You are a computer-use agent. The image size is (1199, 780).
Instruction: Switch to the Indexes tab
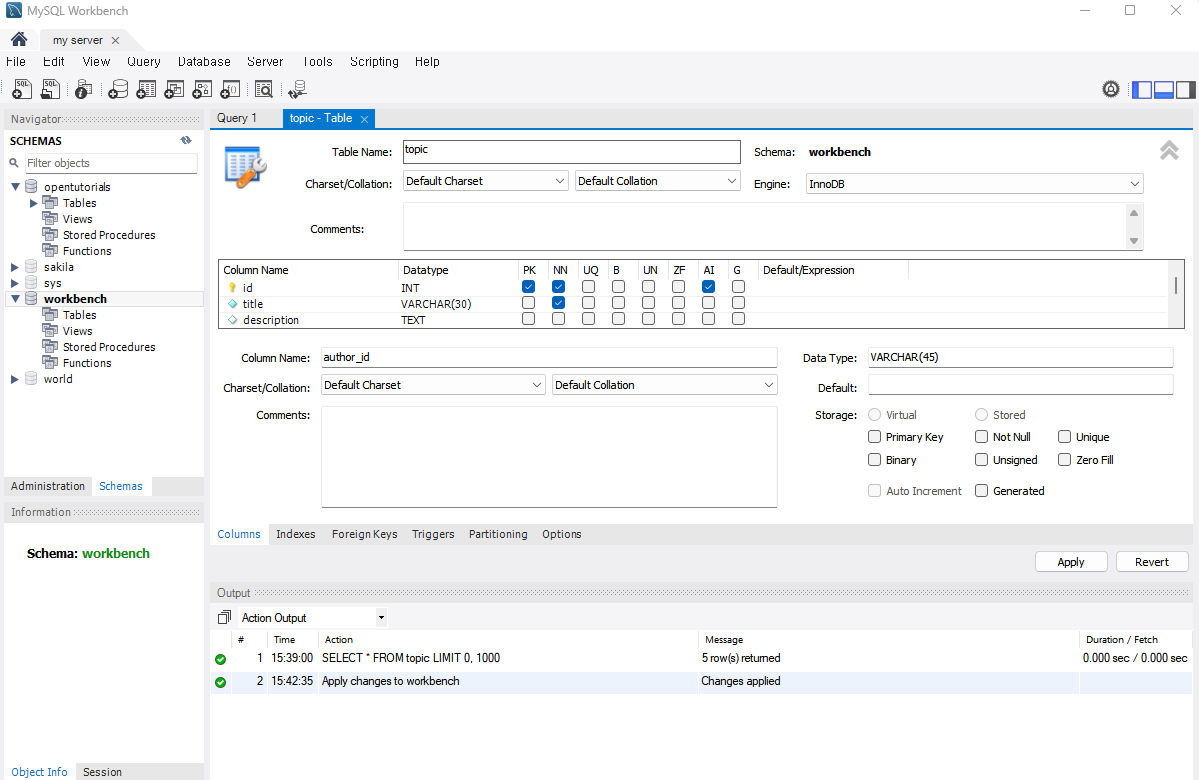[x=296, y=534]
